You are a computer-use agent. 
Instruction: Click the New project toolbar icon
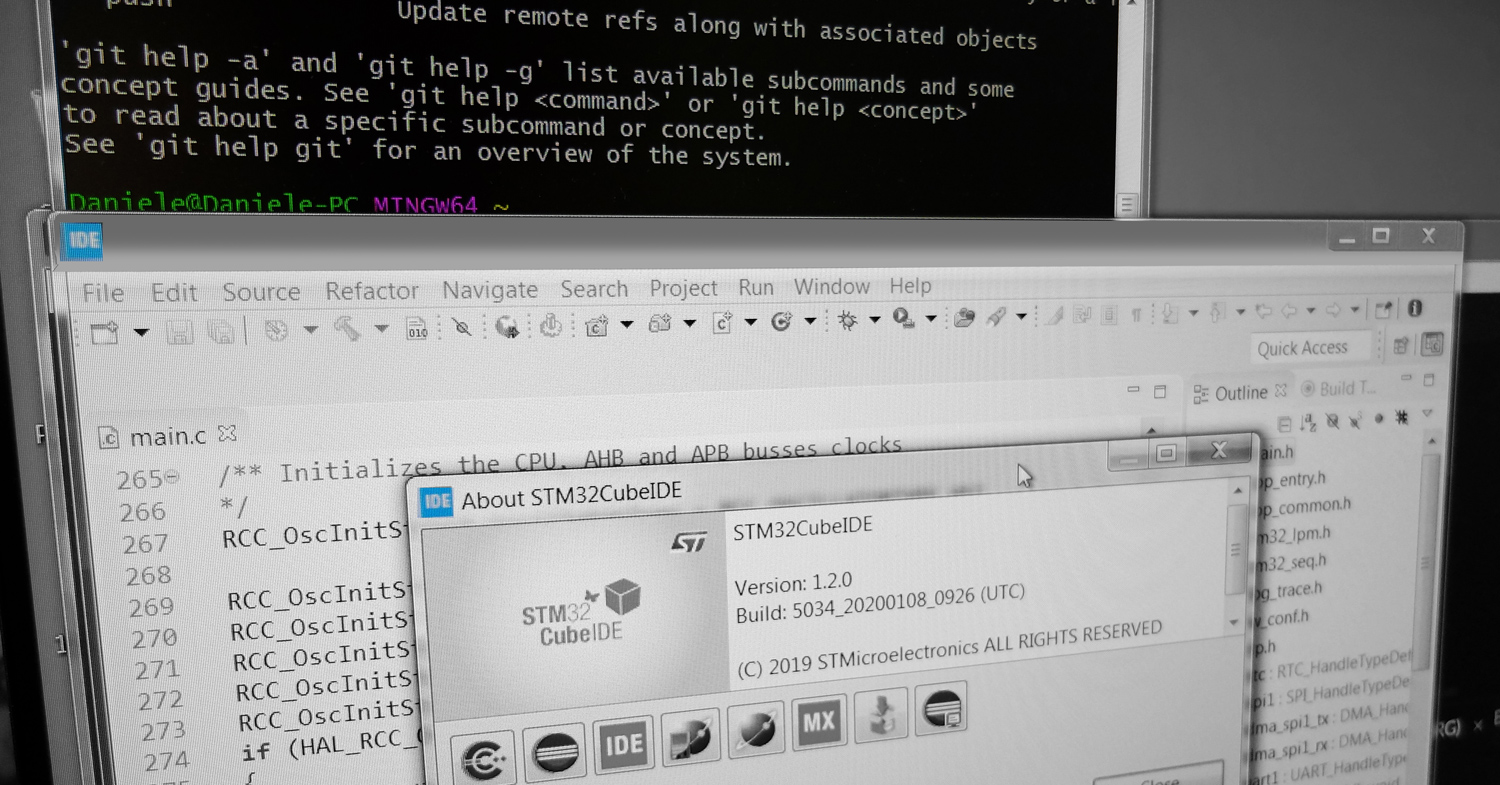(x=105, y=333)
